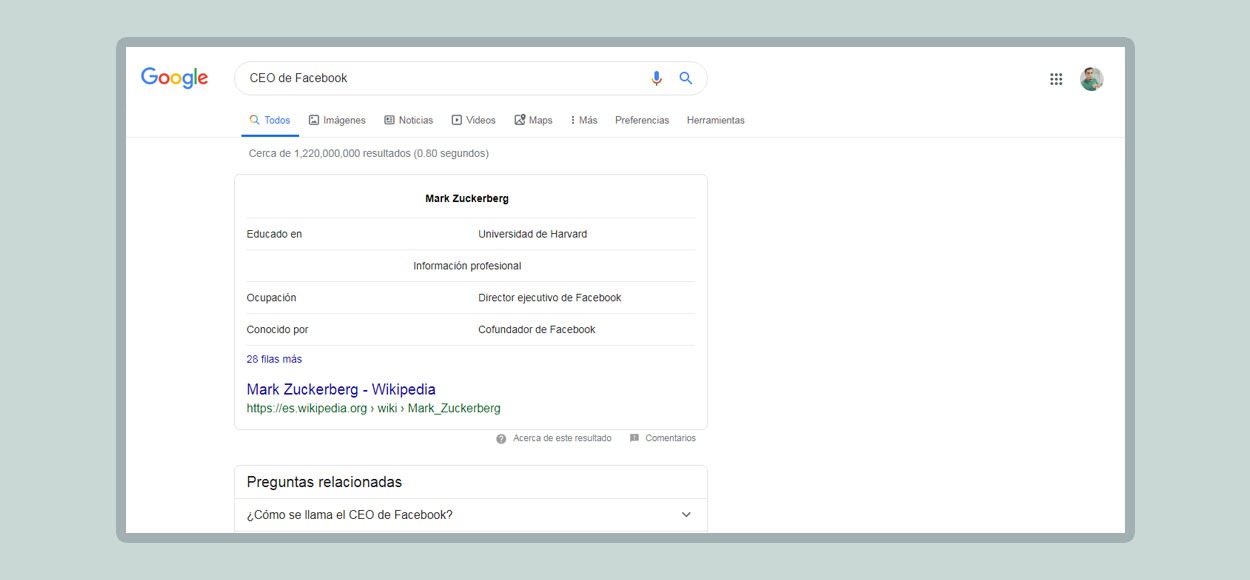The image size is (1250, 580).
Task: Click the Comentarios link
Action: click(x=670, y=438)
